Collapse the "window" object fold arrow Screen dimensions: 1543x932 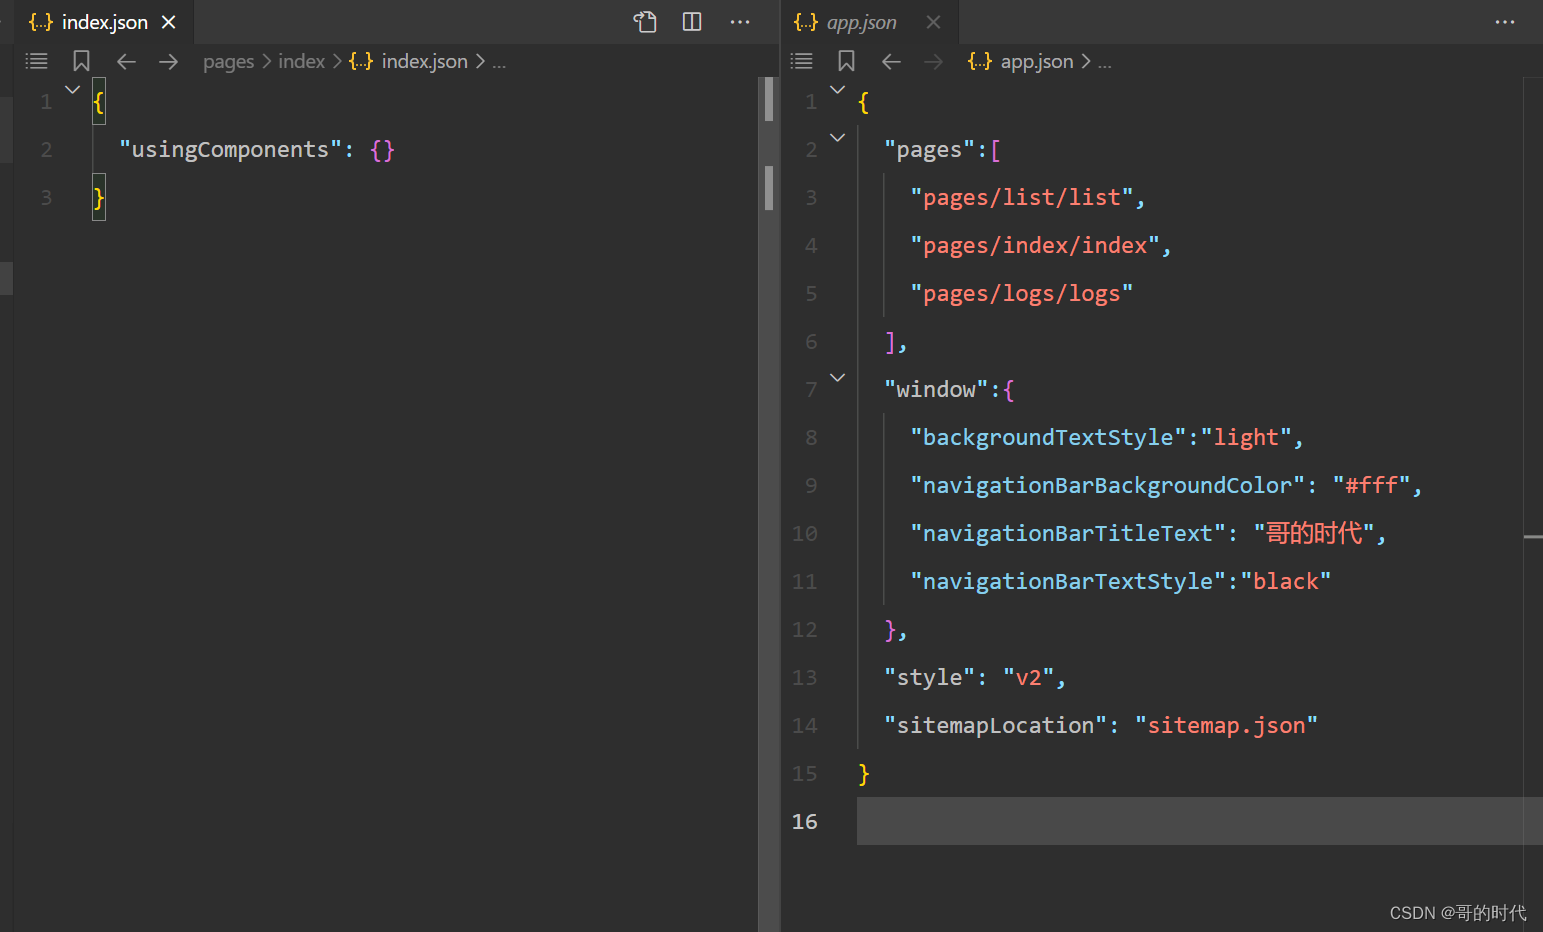point(838,378)
